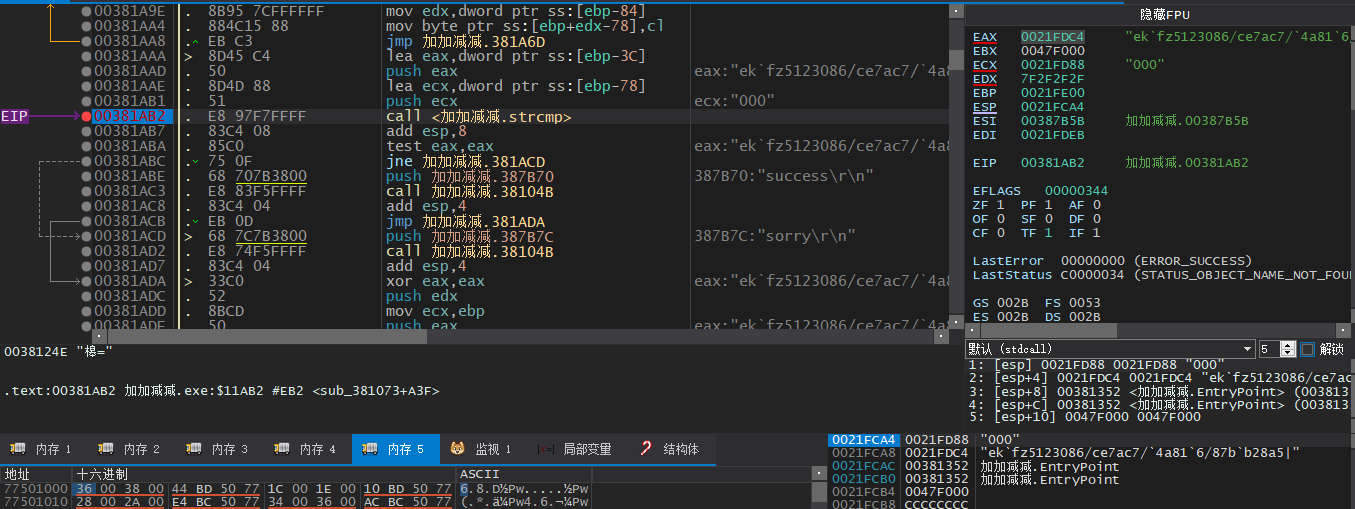
Task: Click the 监视 1 watch tab icon
Action: (457, 449)
